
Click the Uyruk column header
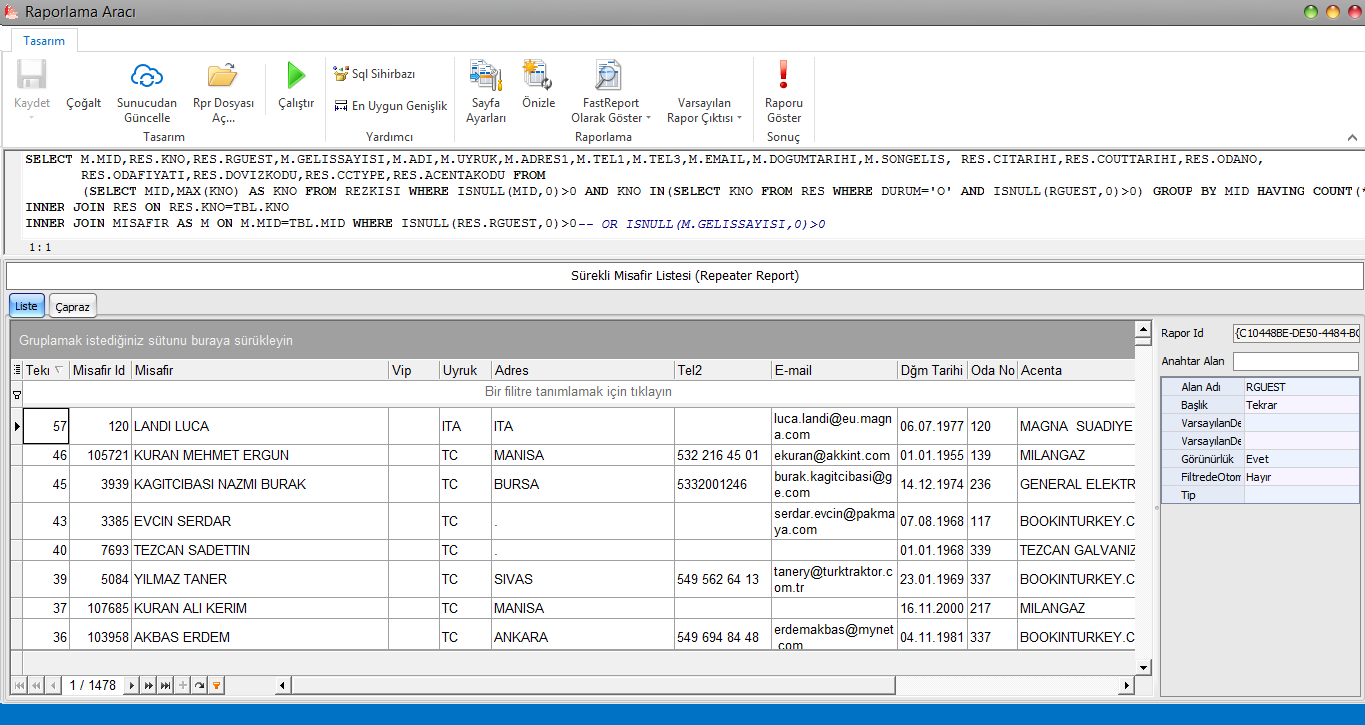point(465,370)
